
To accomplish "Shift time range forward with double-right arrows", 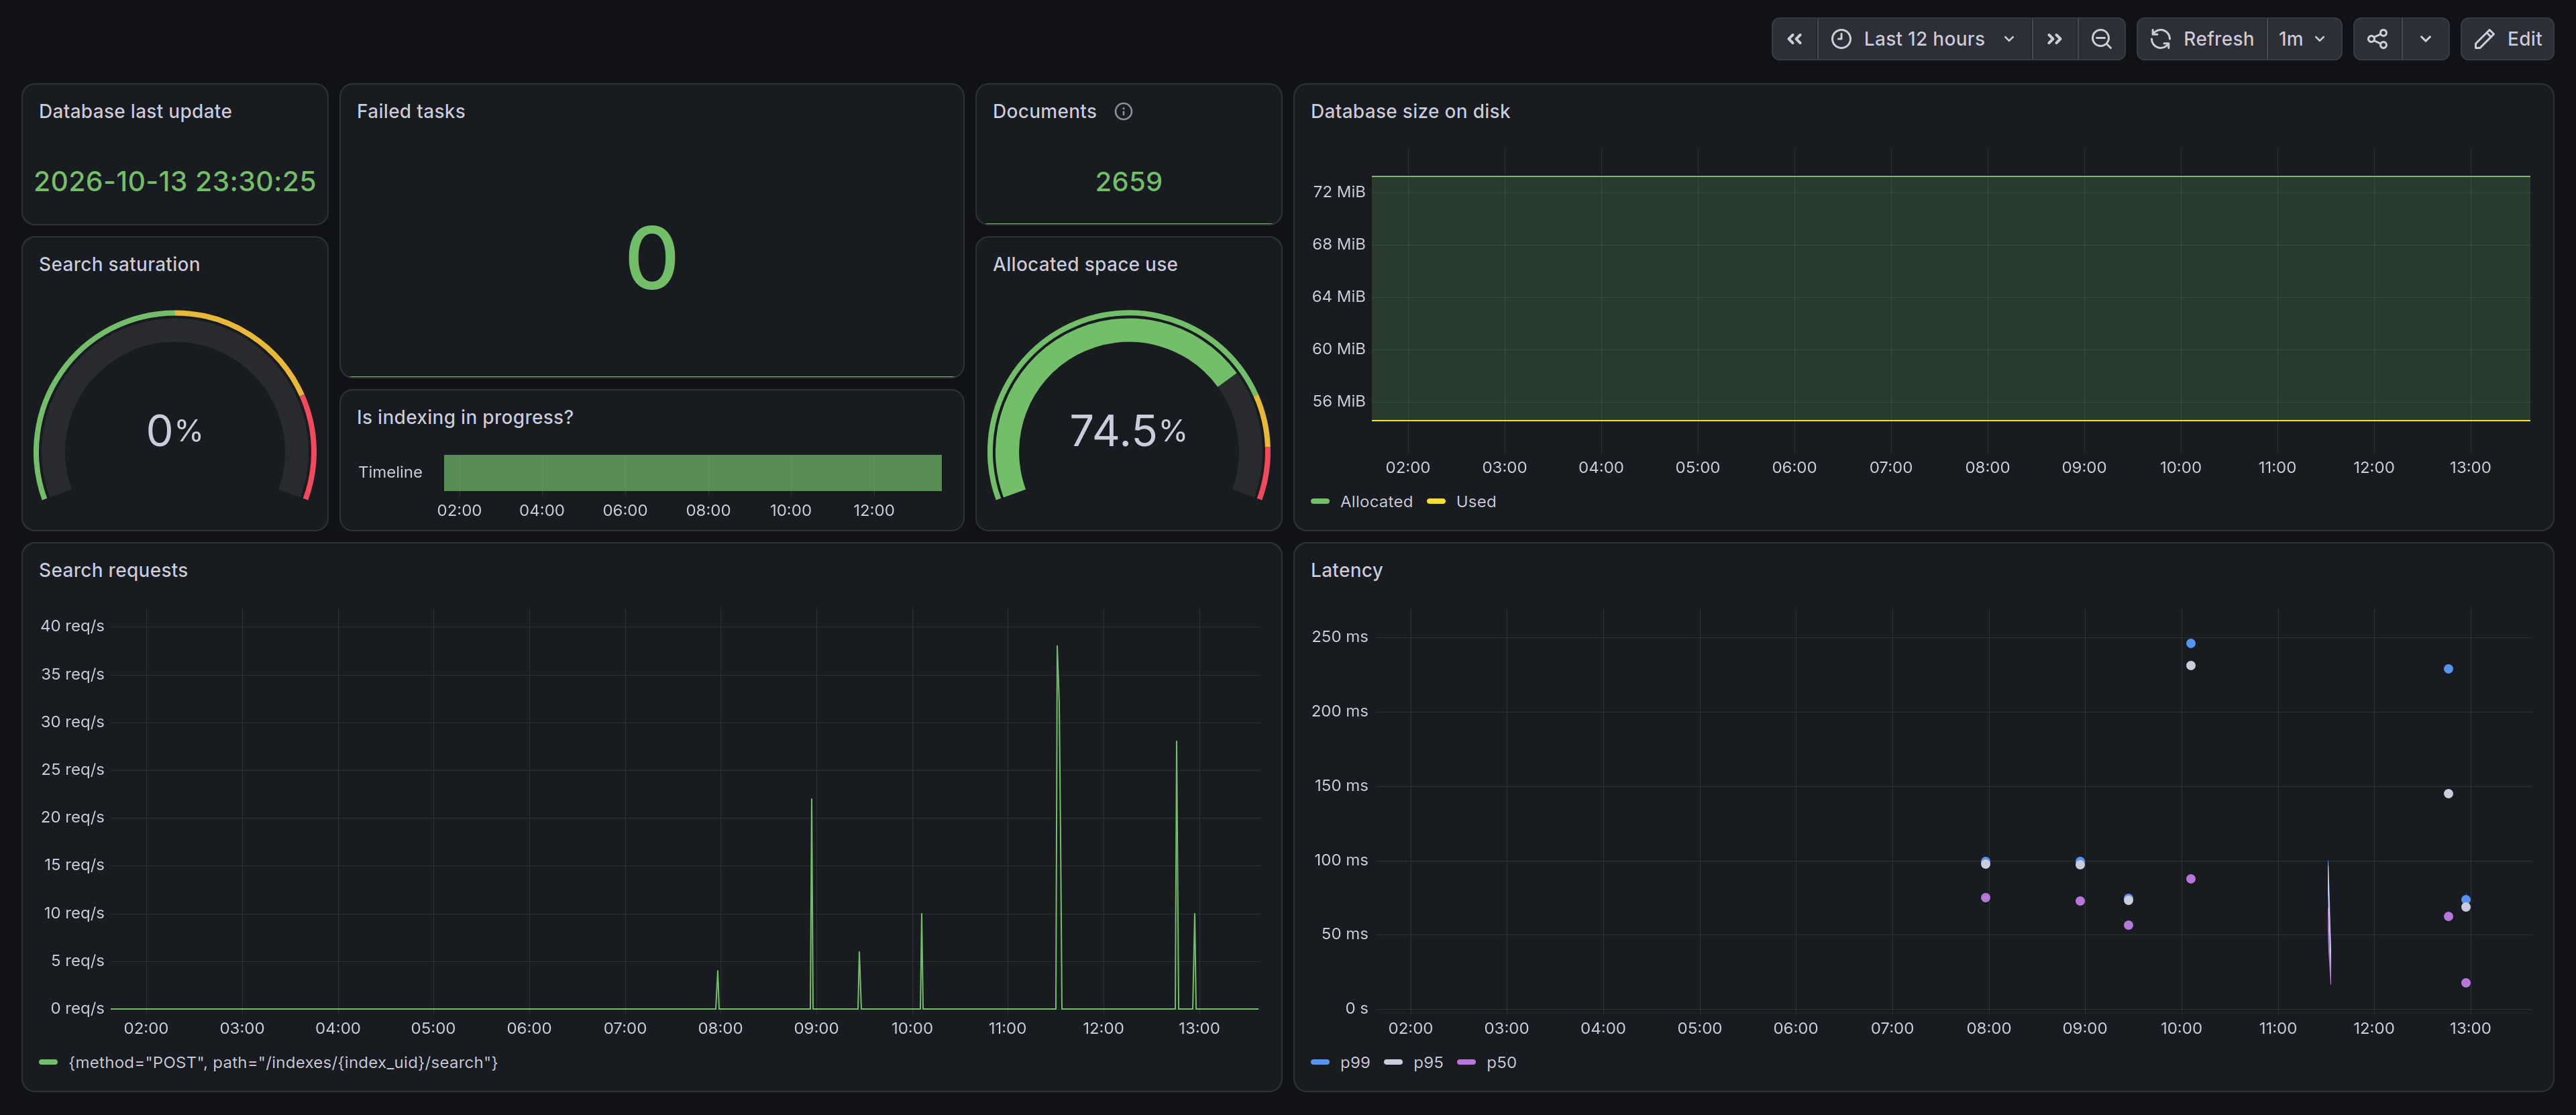I will click(2054, 39).
